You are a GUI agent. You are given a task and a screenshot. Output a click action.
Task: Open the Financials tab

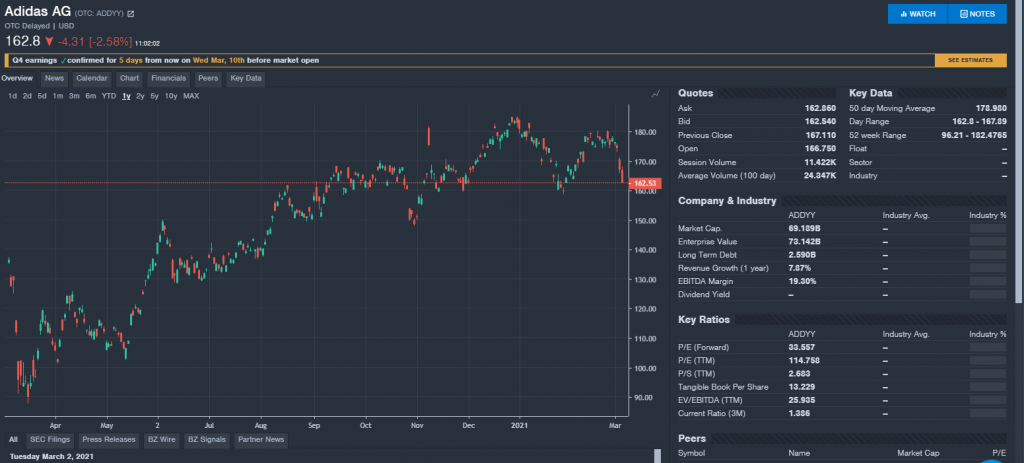click(x=168, y=78)
